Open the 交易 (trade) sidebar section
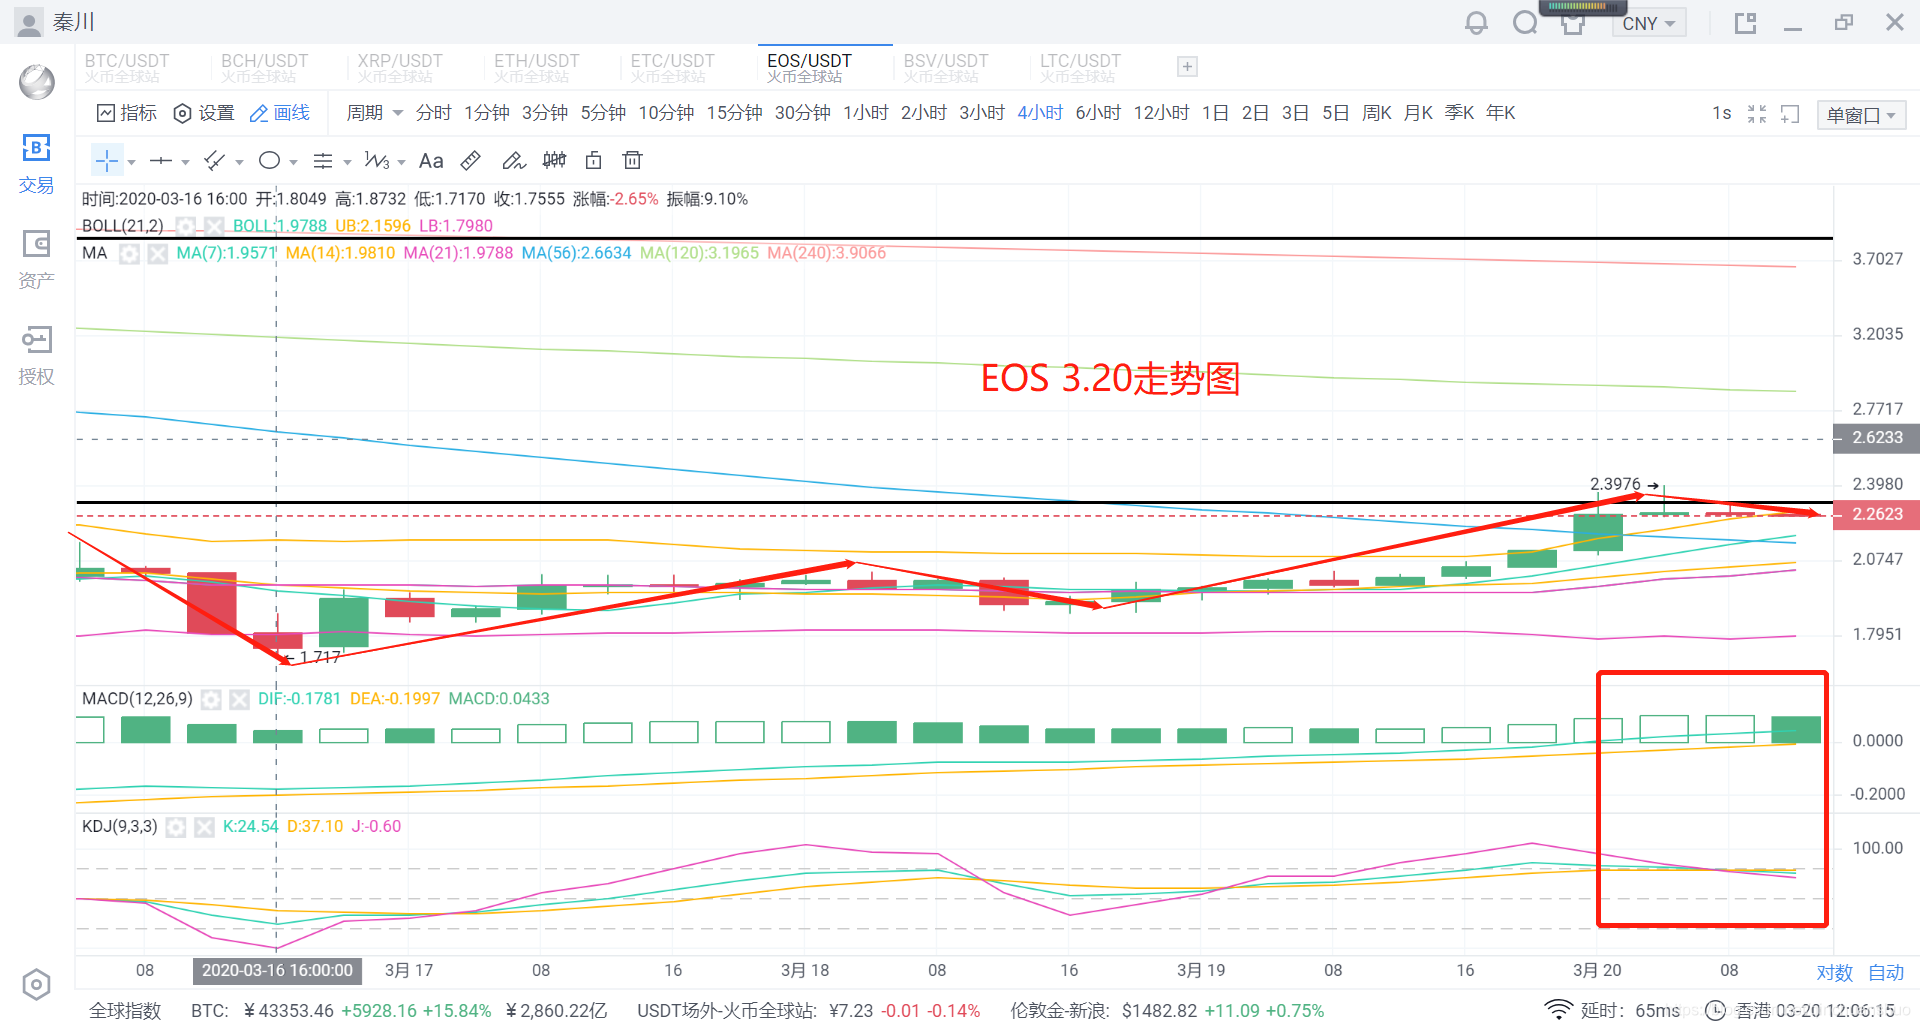Image resolution: width=1920 pixels, height=1028 pixels. click(36, 164)
